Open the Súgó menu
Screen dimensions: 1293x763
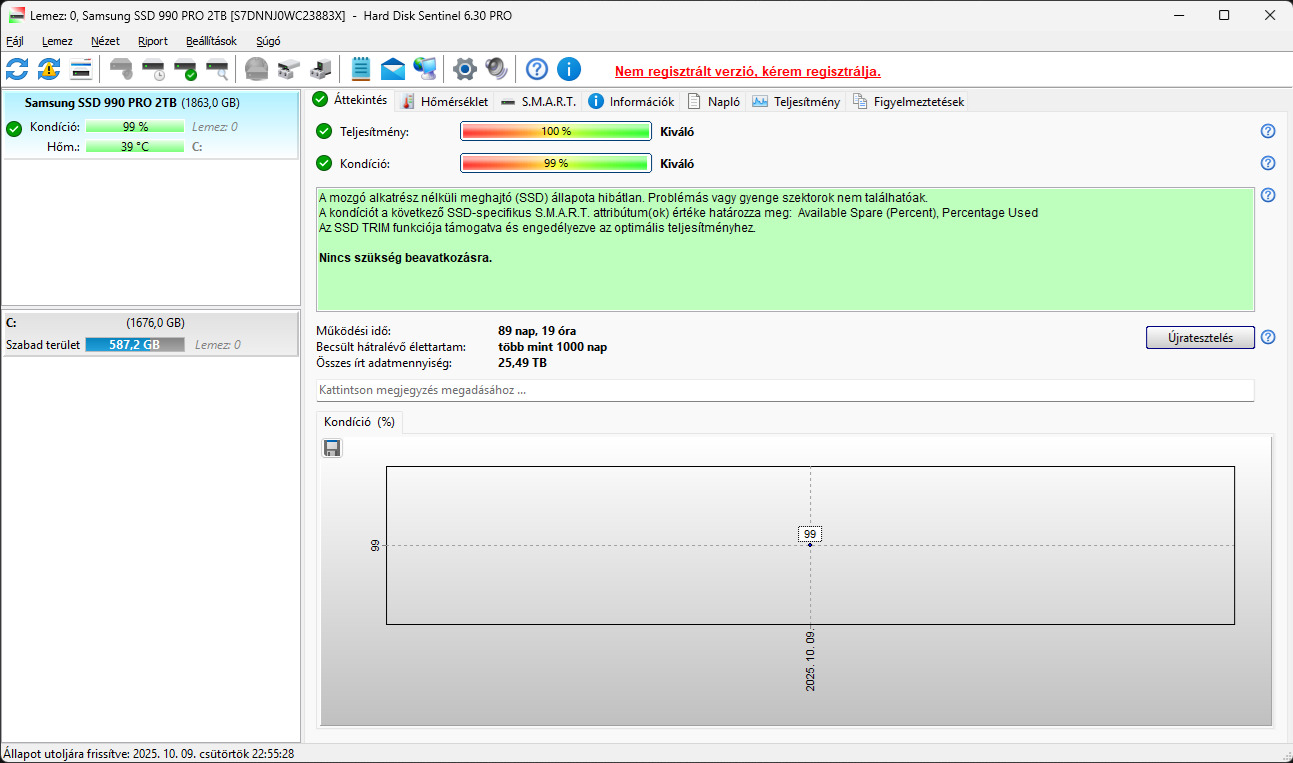click(268, 41)
